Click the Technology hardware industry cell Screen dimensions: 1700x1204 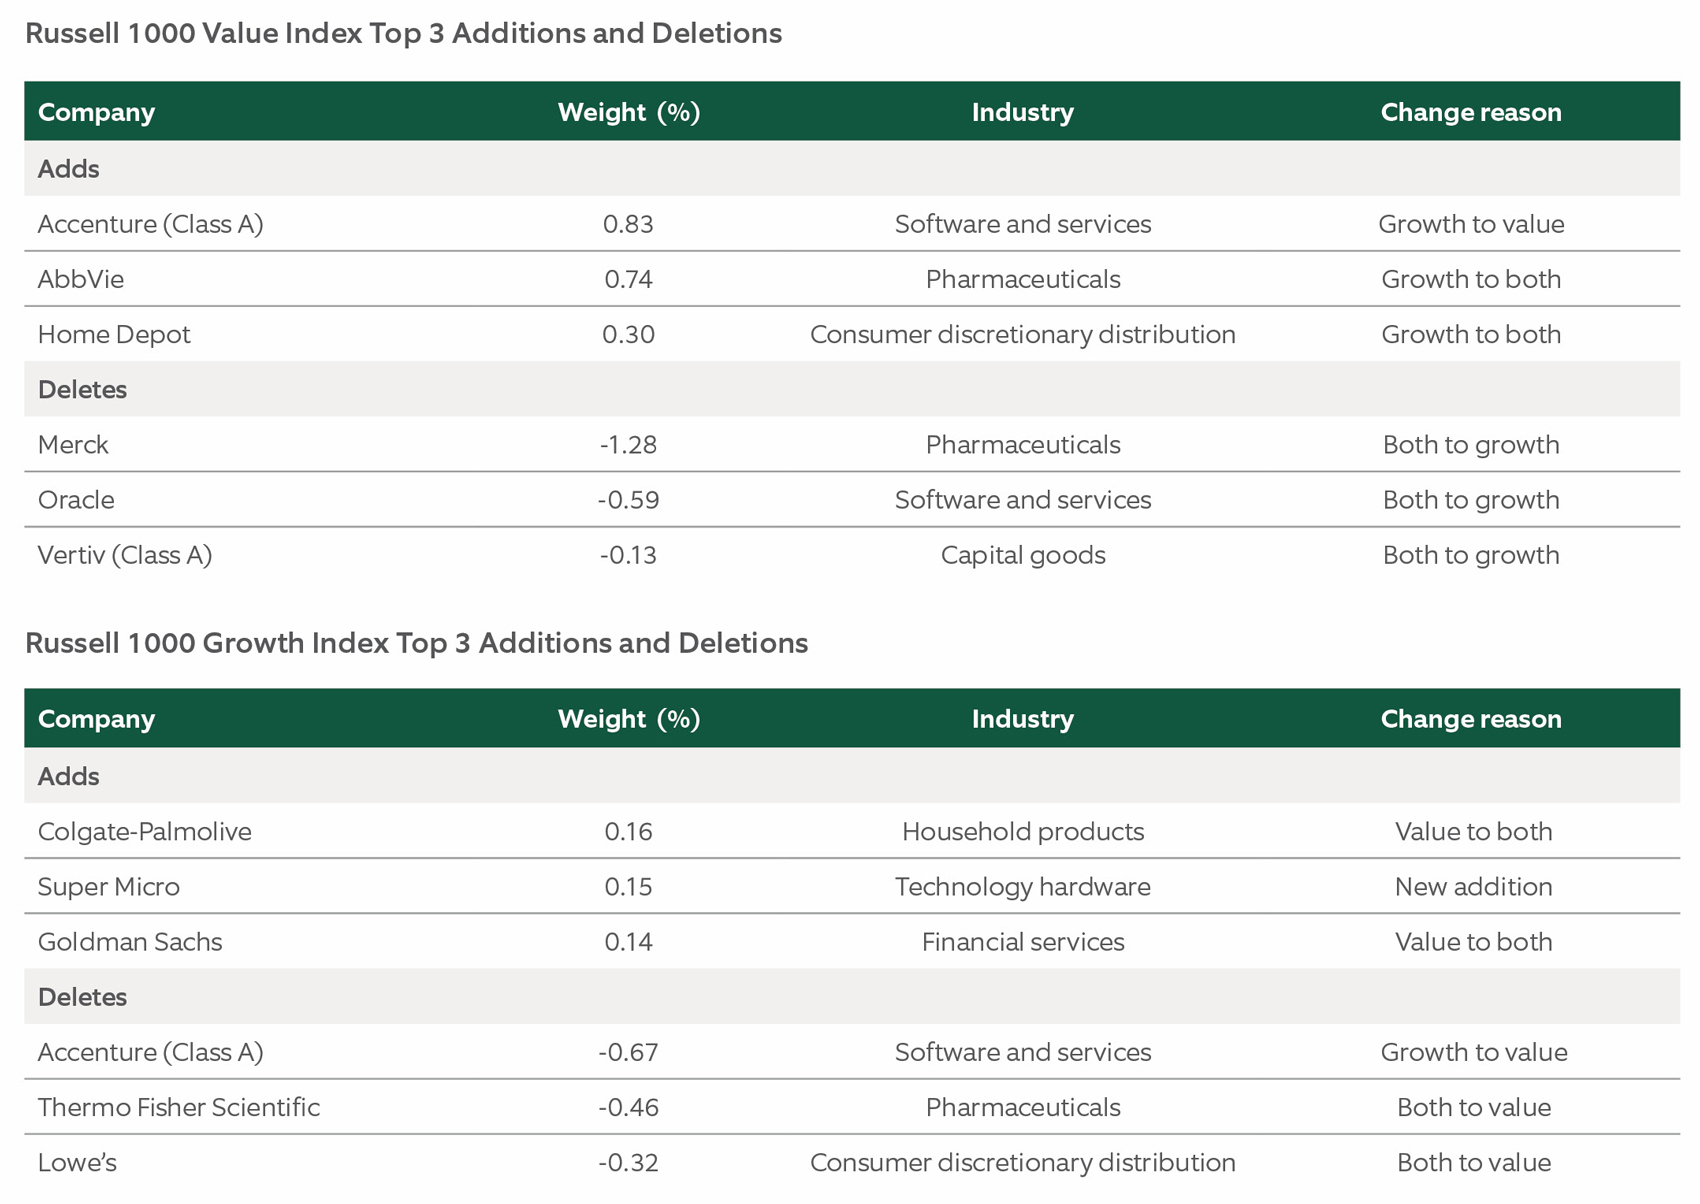click(x=1023, y=887)
